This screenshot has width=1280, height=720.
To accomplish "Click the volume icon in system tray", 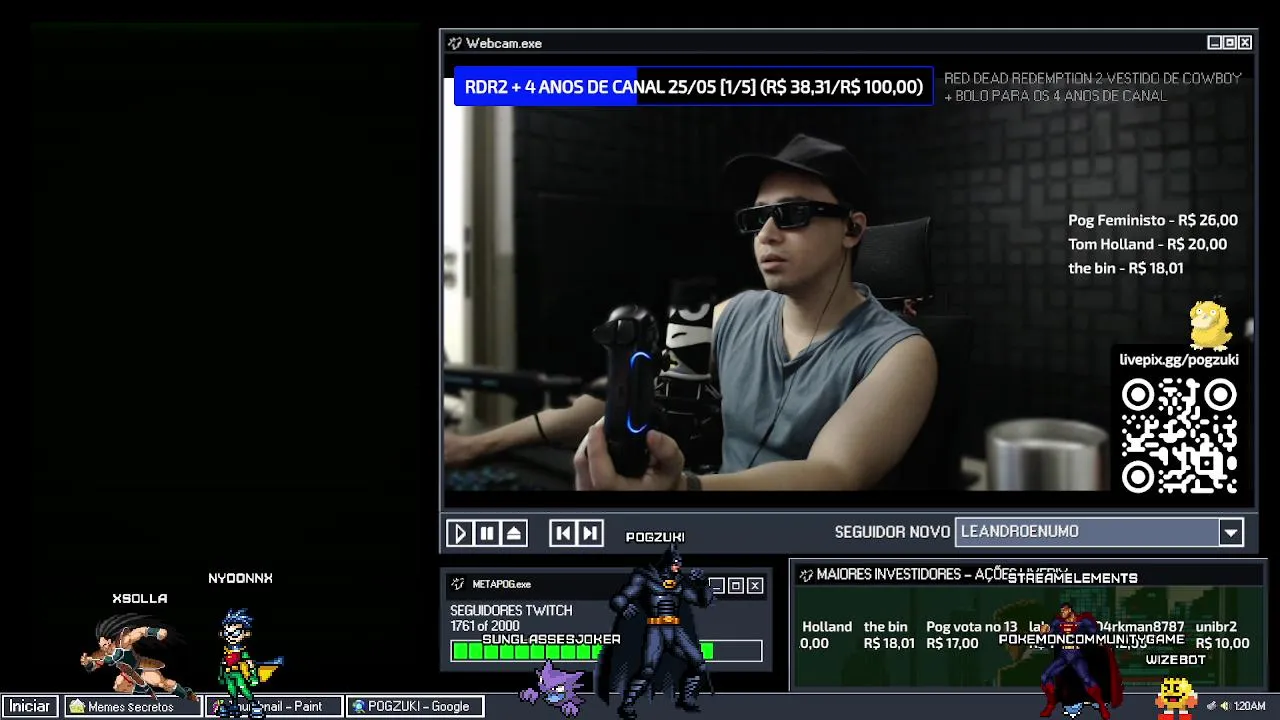I will pyautogui.click(x=1225, y=706).
